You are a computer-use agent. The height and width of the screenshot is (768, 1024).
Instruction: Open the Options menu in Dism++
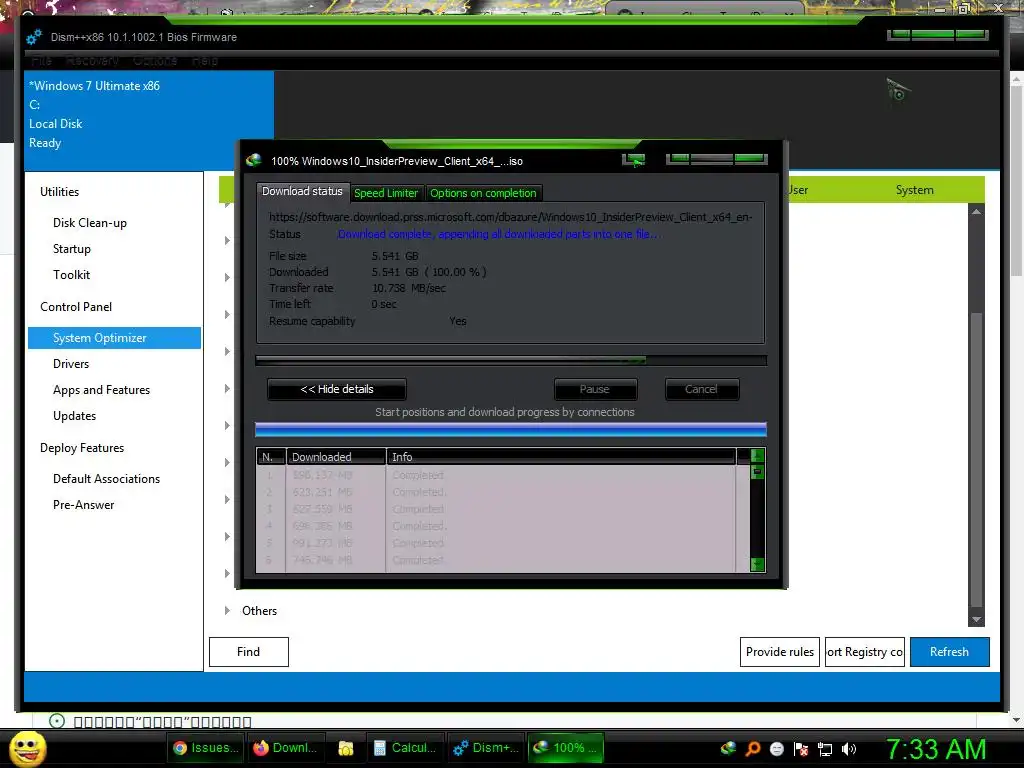tap(155, 61)
